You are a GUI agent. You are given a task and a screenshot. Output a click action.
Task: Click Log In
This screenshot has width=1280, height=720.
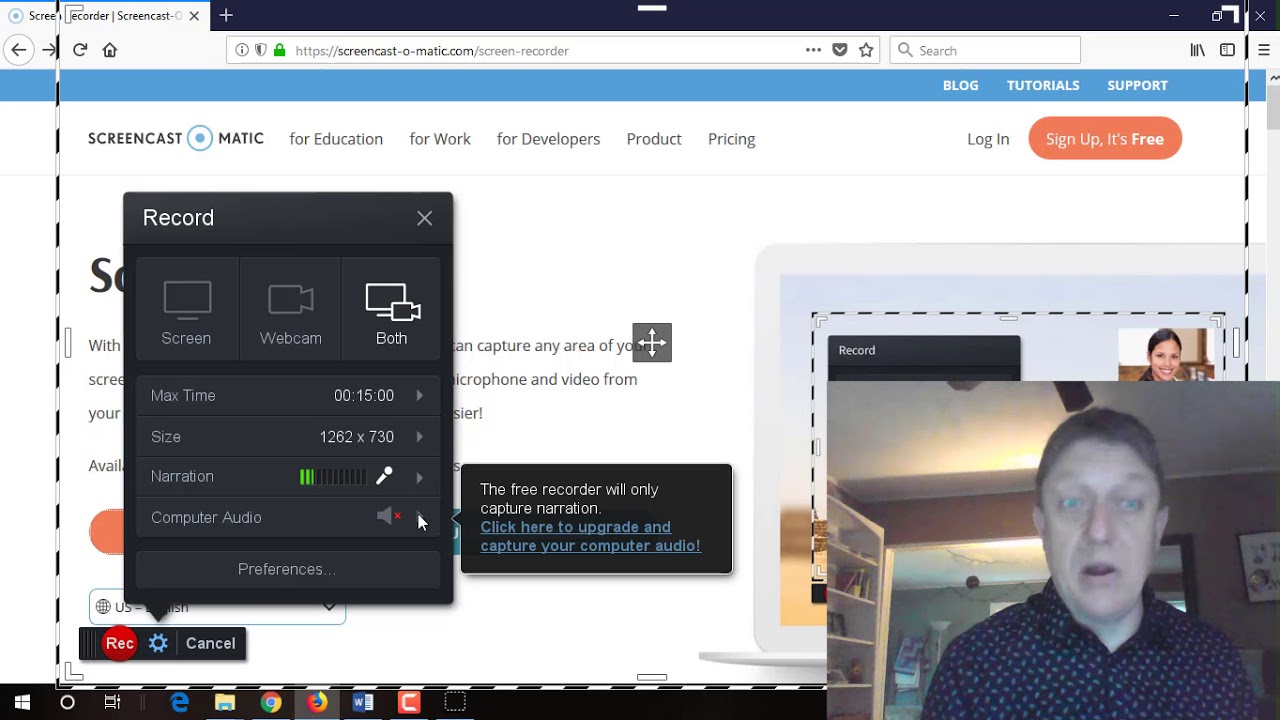point(988,139)
